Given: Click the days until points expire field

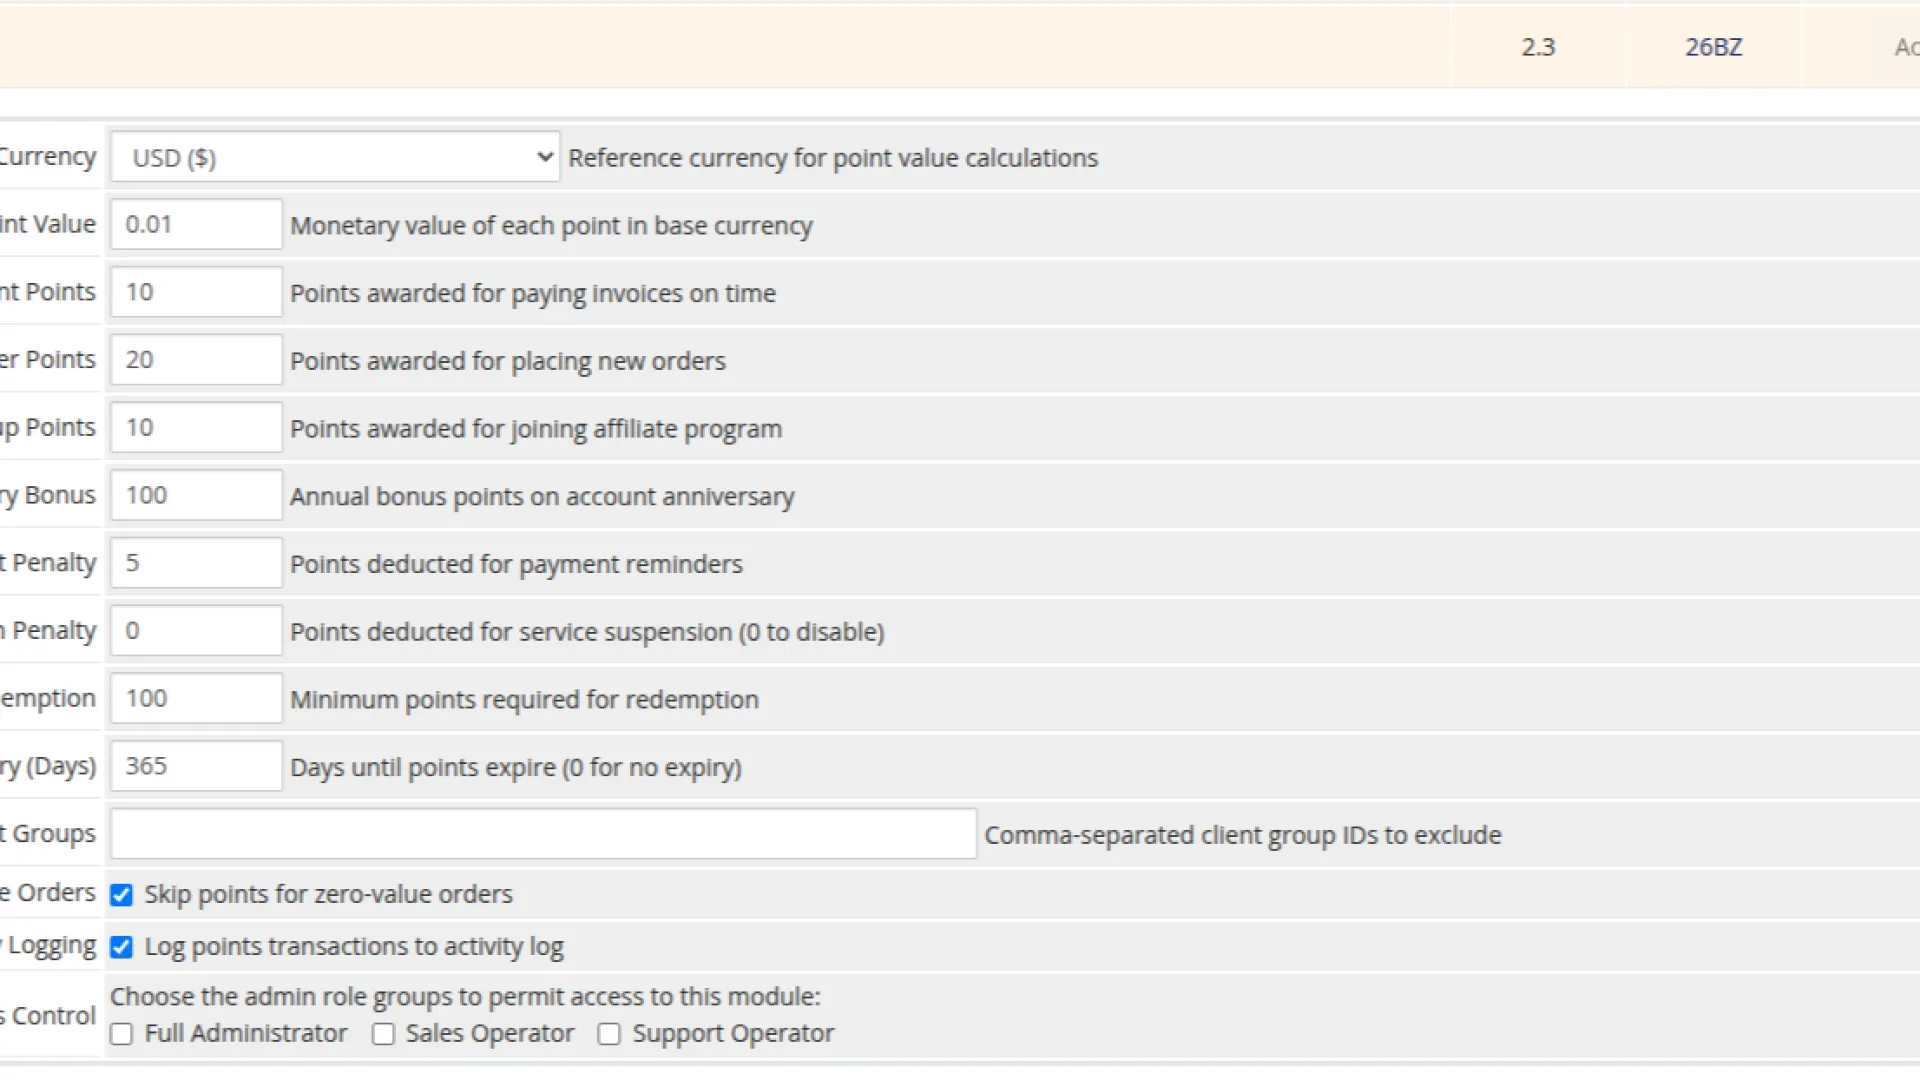Looking at the screenshot, I should (x=196, y=767).
